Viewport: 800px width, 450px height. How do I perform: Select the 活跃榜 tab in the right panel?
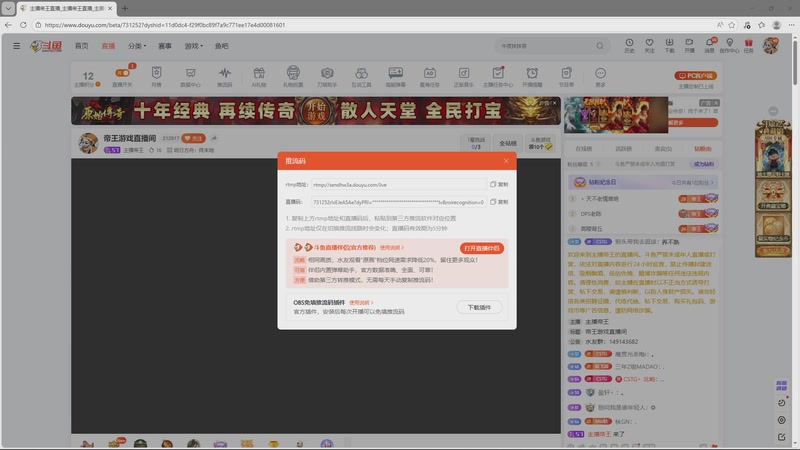(x=623, y=149)
